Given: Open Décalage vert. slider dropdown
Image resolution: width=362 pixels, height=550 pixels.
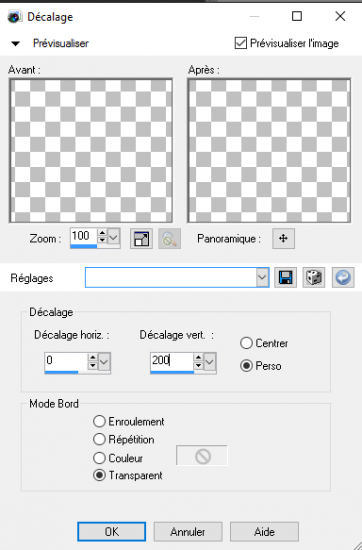Looking at the screenshot, I should point(210,362).
